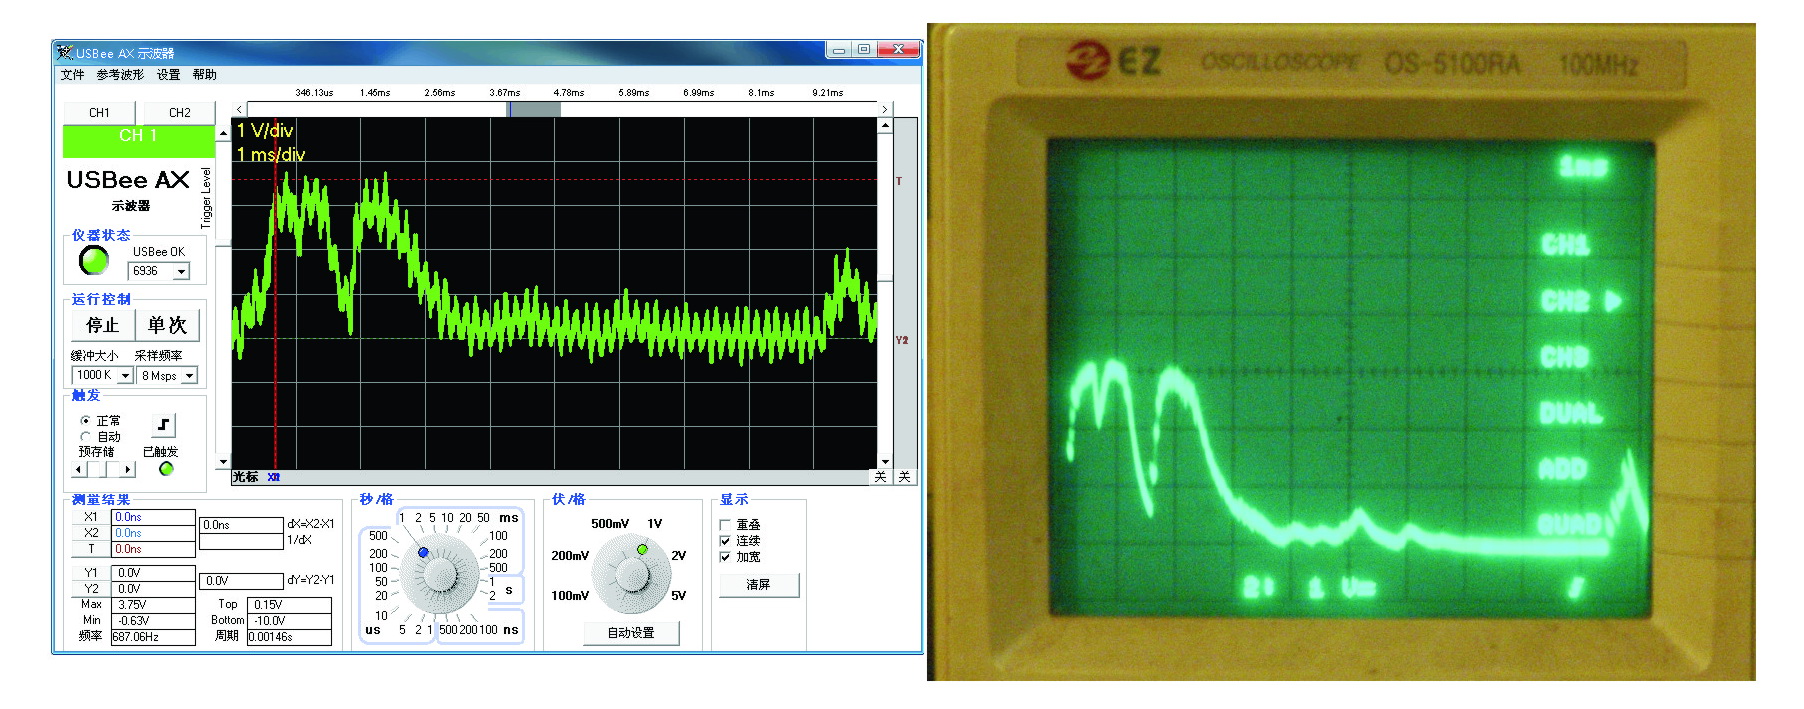Toggle the 连续 display checkbox

pyautogui.click(x=725, y=541)
